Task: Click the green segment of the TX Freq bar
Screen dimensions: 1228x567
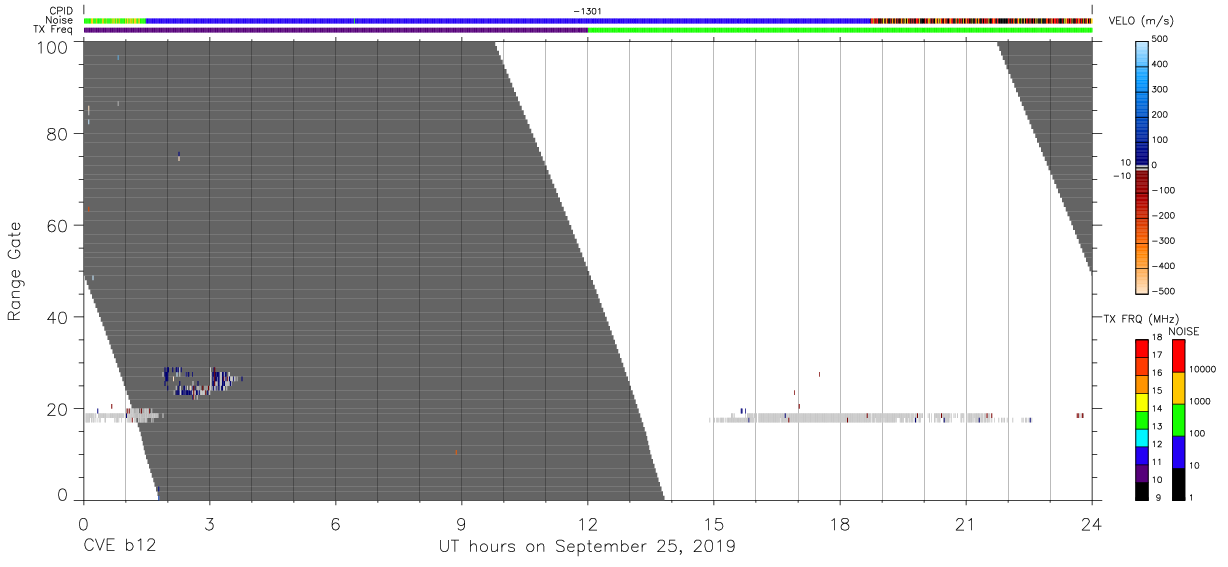Action: tap(839, 30)
